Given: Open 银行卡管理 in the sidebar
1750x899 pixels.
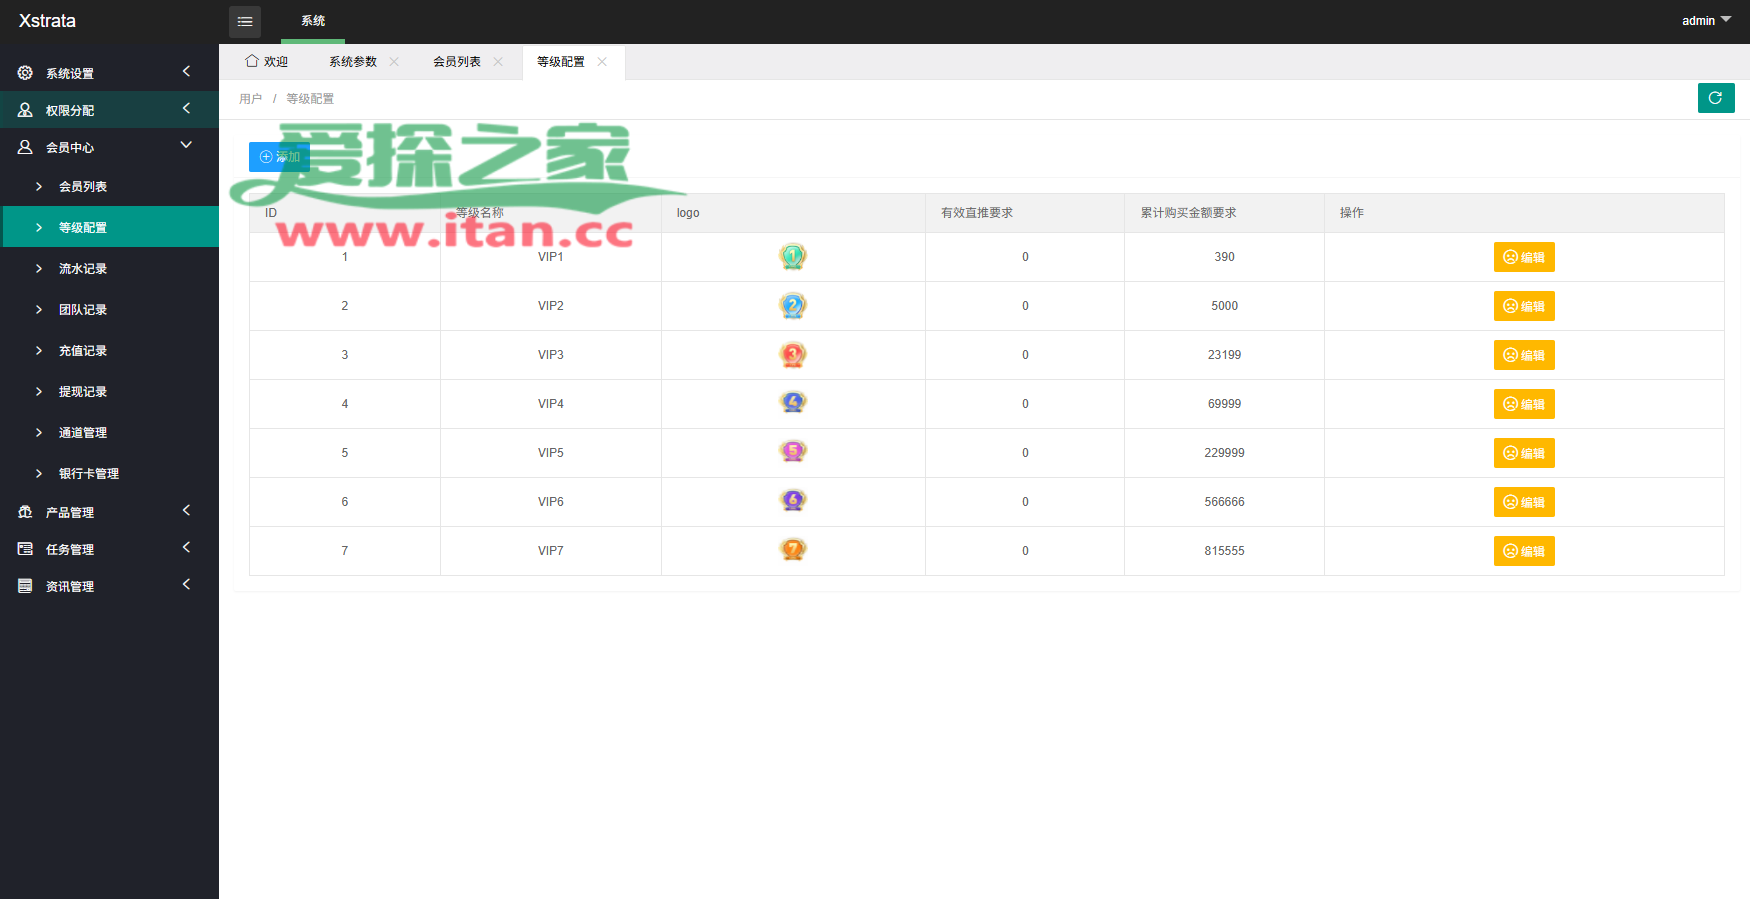Looking at the screenshot, I should click(x=89, y=474).
